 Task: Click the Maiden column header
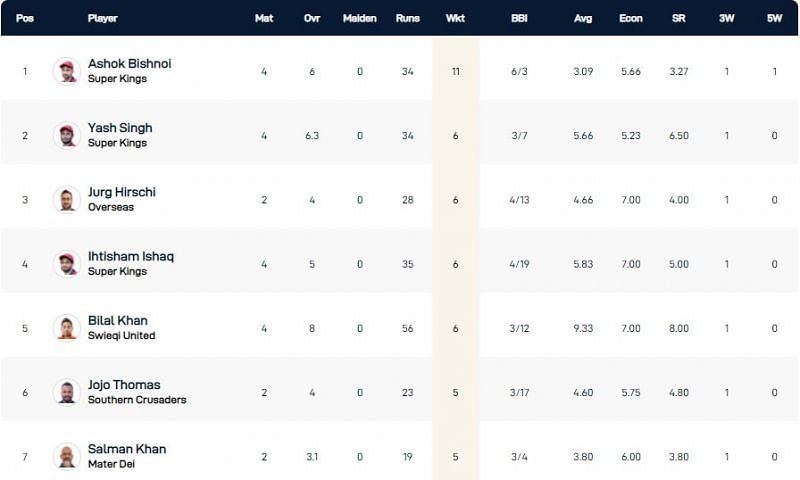tap(359, 18)
